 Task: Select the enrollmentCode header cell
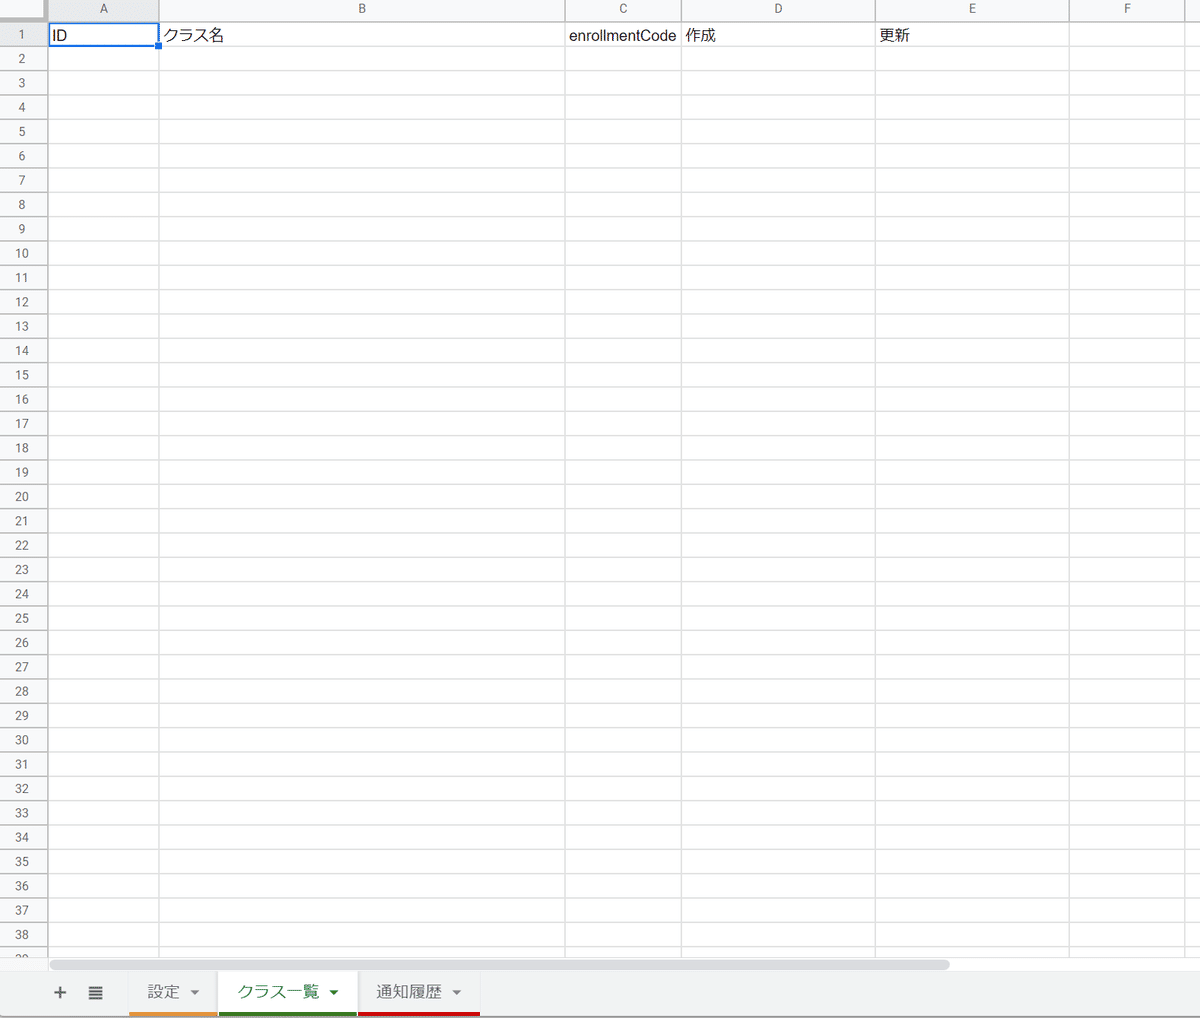click(x=623, y=35)
